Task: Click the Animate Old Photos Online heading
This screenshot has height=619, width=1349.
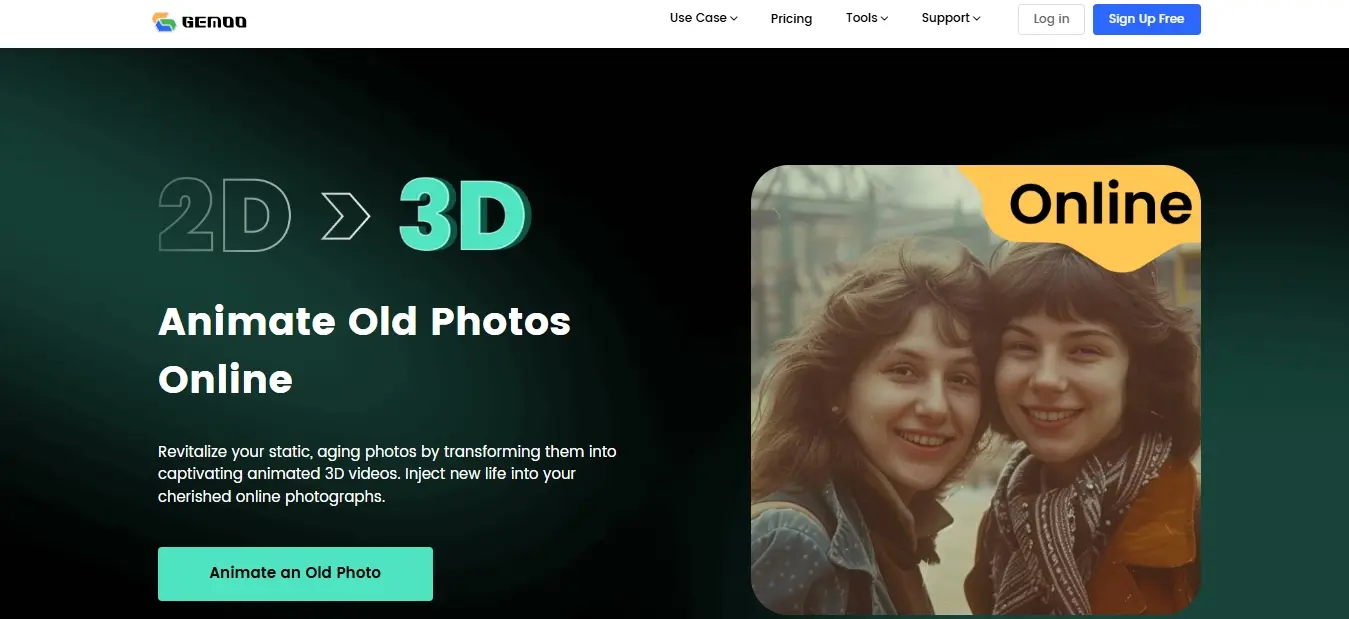Action: tap(364, 350)
